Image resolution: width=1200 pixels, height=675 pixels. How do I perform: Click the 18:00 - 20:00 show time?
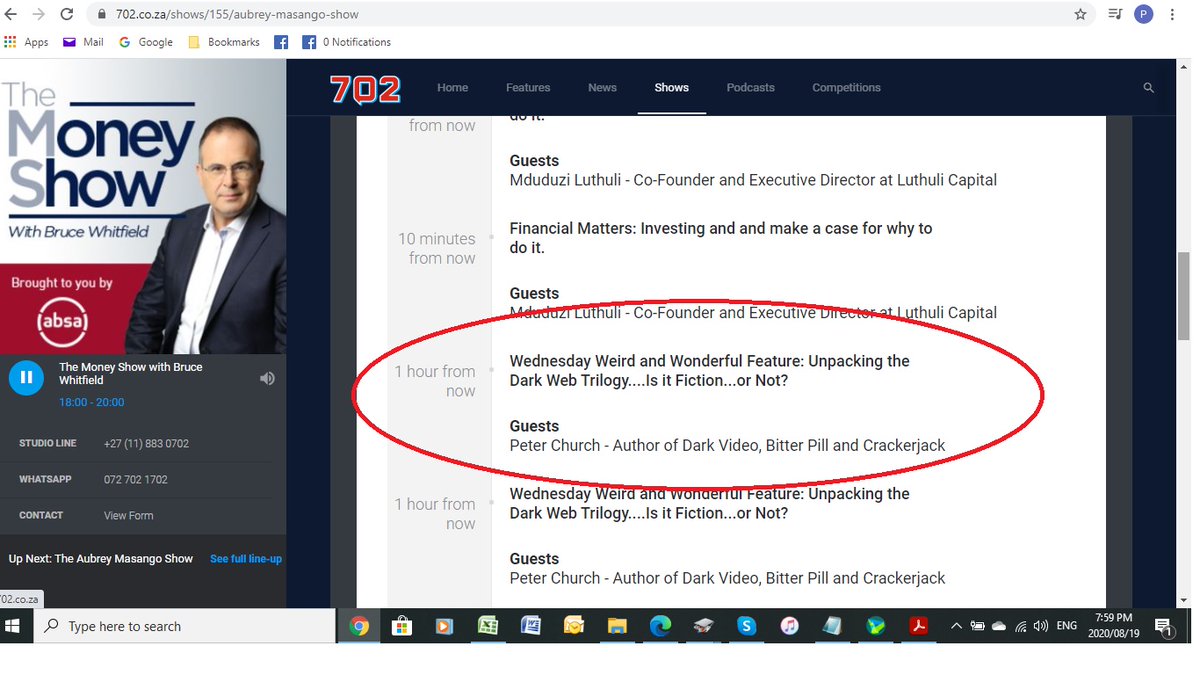click(x=92, y=402)
